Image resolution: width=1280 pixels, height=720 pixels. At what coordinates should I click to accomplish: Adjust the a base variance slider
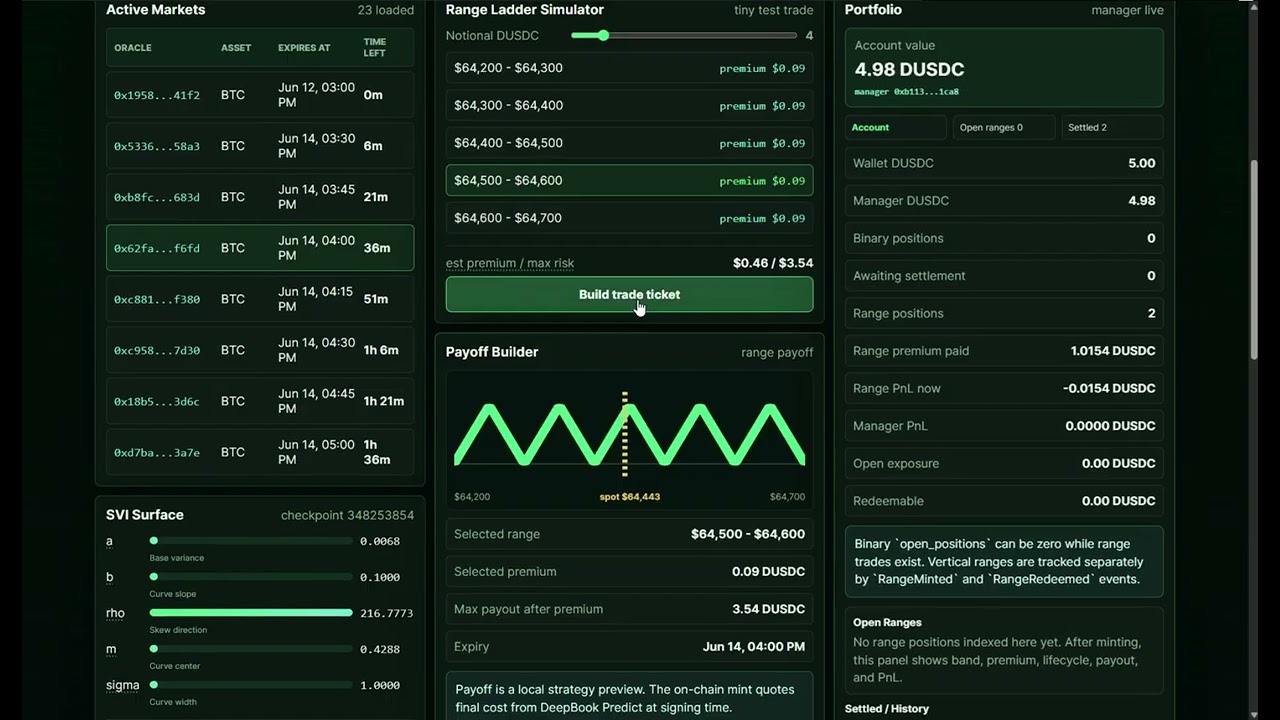[251, 541]
